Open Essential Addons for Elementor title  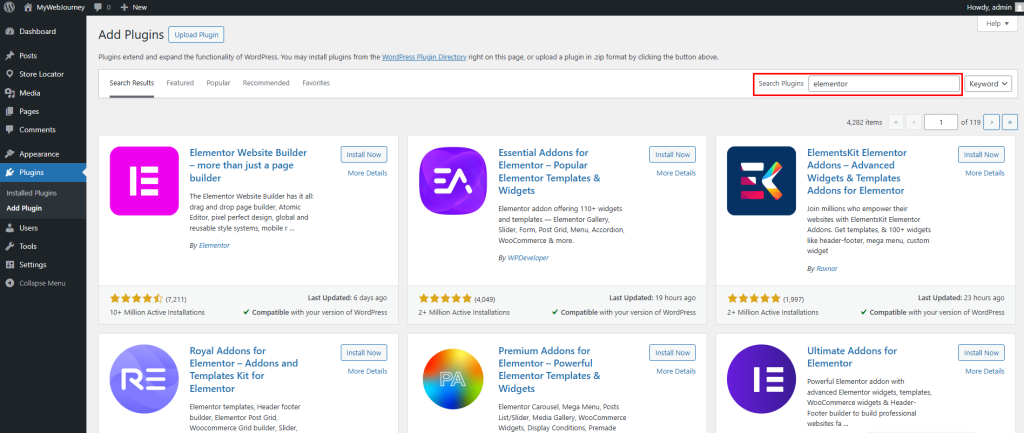[x=549, y=172]
